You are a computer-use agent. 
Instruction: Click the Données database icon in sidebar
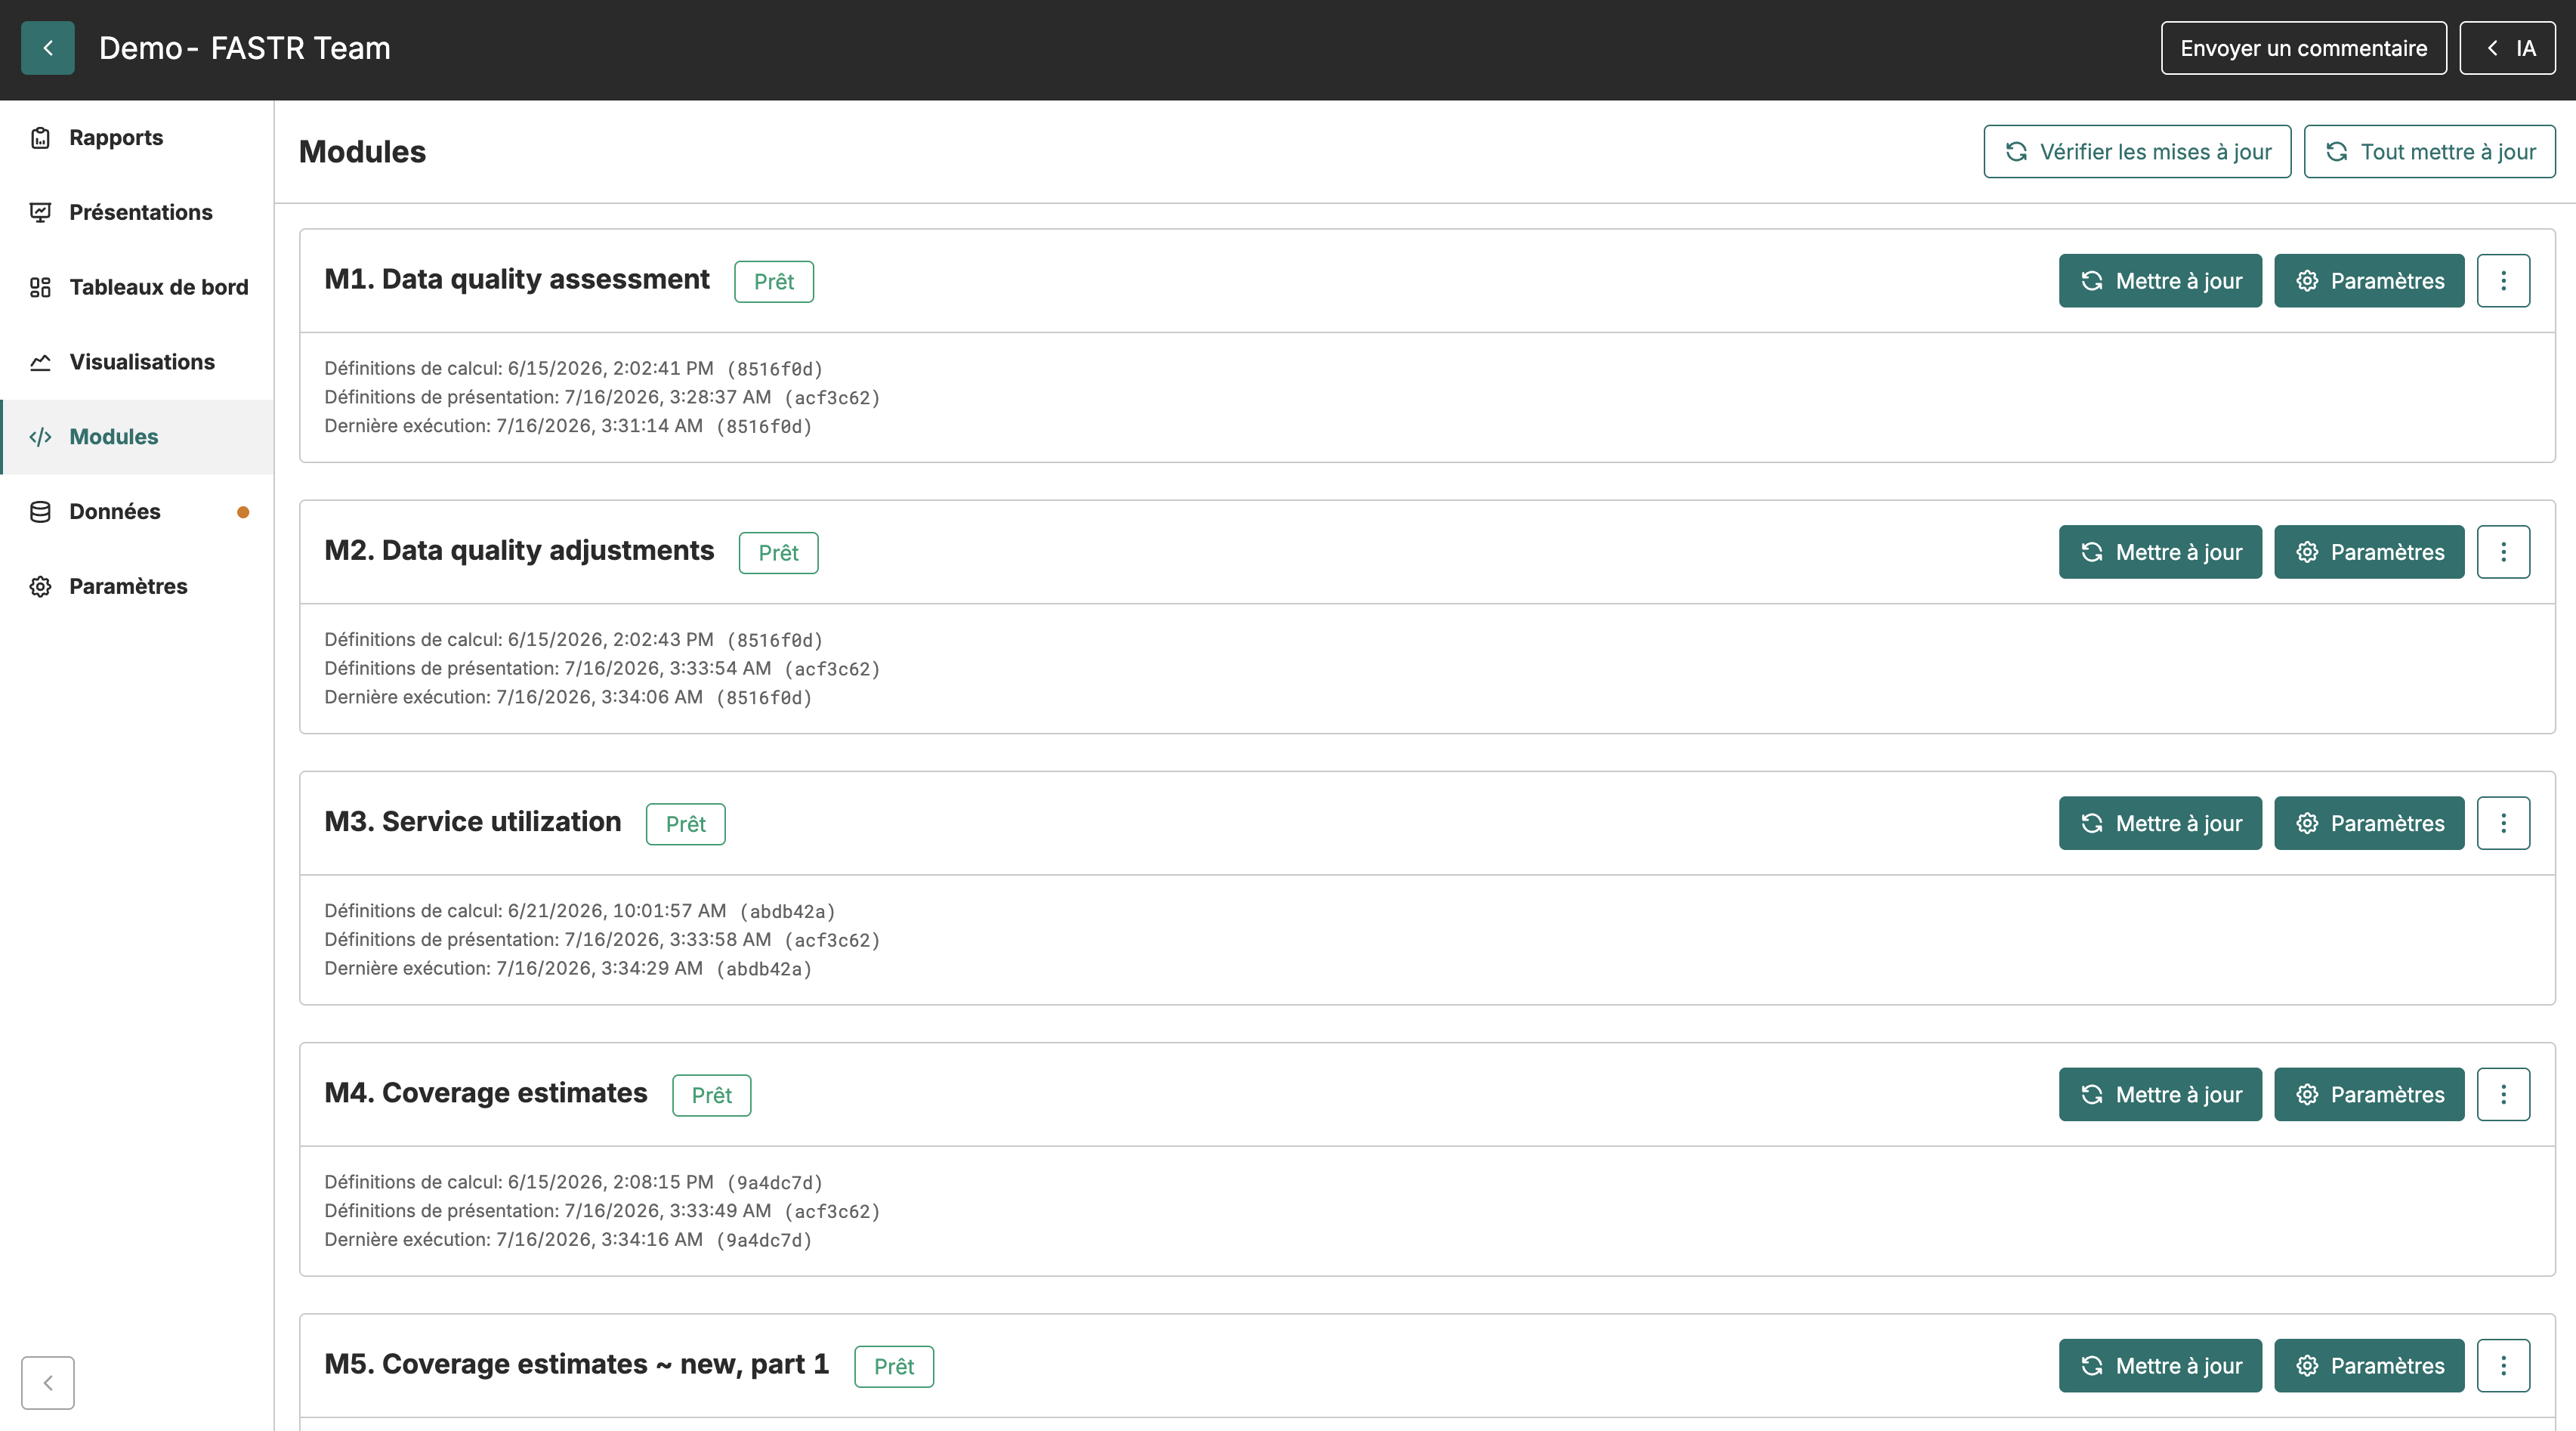pyautogui.click(x=40, y=512)
